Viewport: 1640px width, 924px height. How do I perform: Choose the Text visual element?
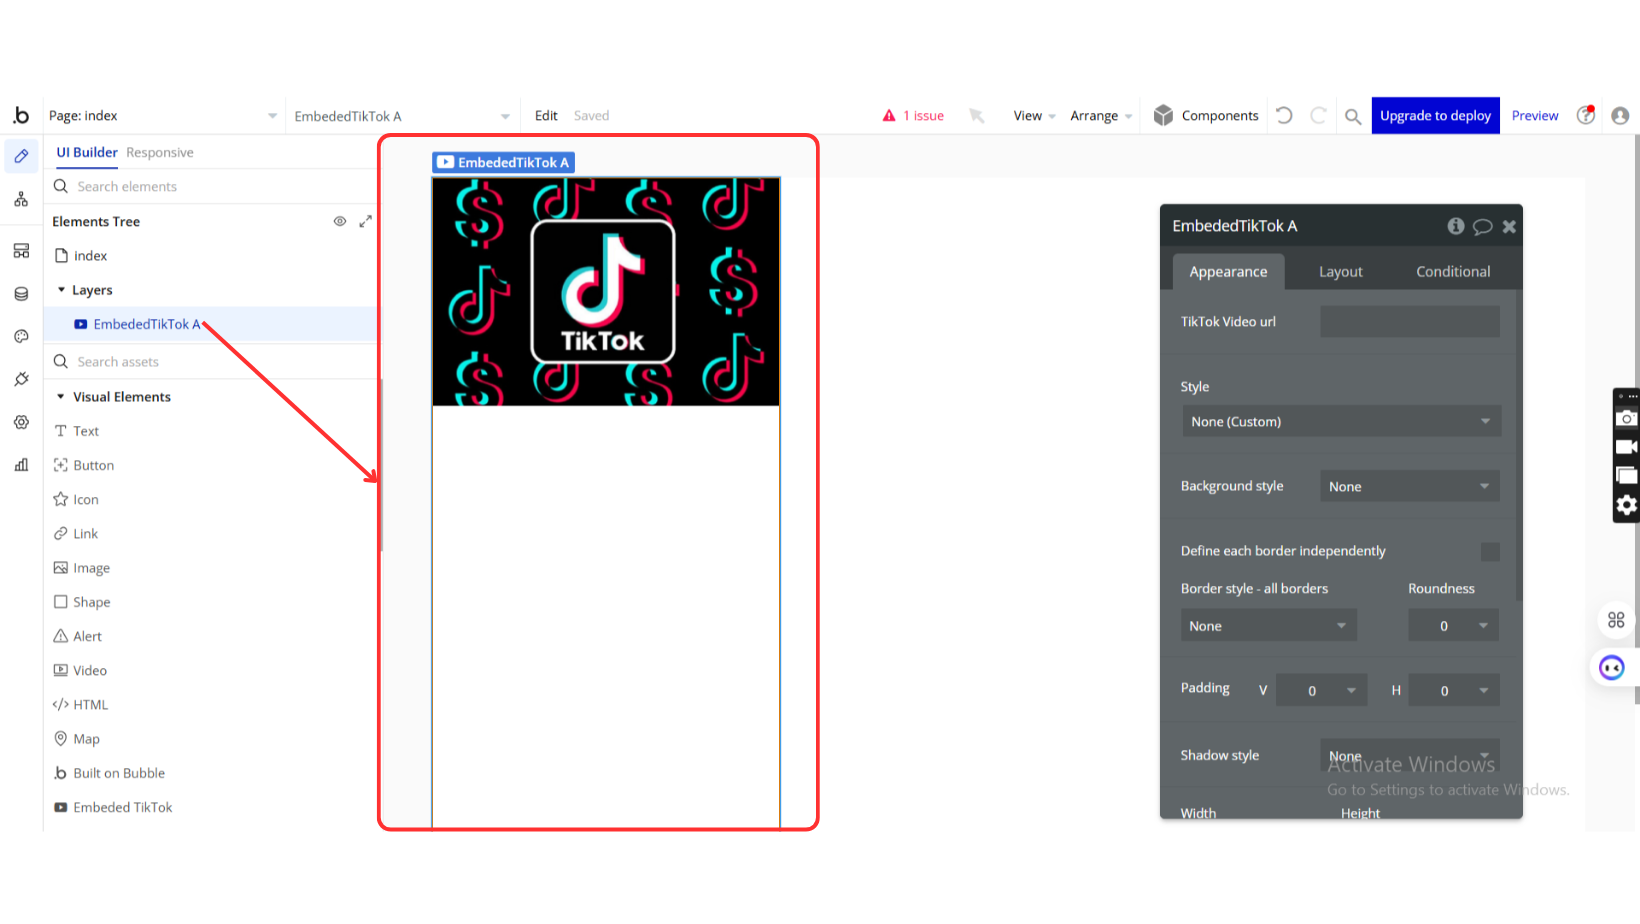click(76, 431)
